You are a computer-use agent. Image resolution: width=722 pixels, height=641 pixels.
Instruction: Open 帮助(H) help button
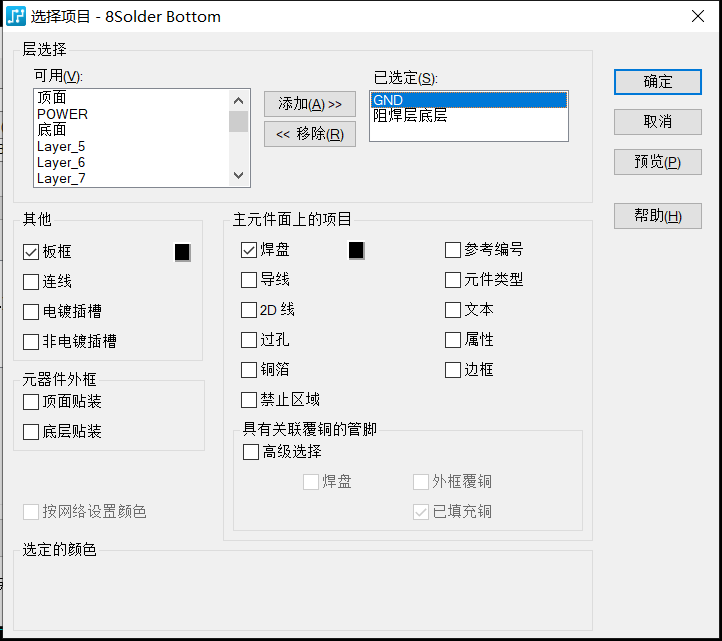658,216
